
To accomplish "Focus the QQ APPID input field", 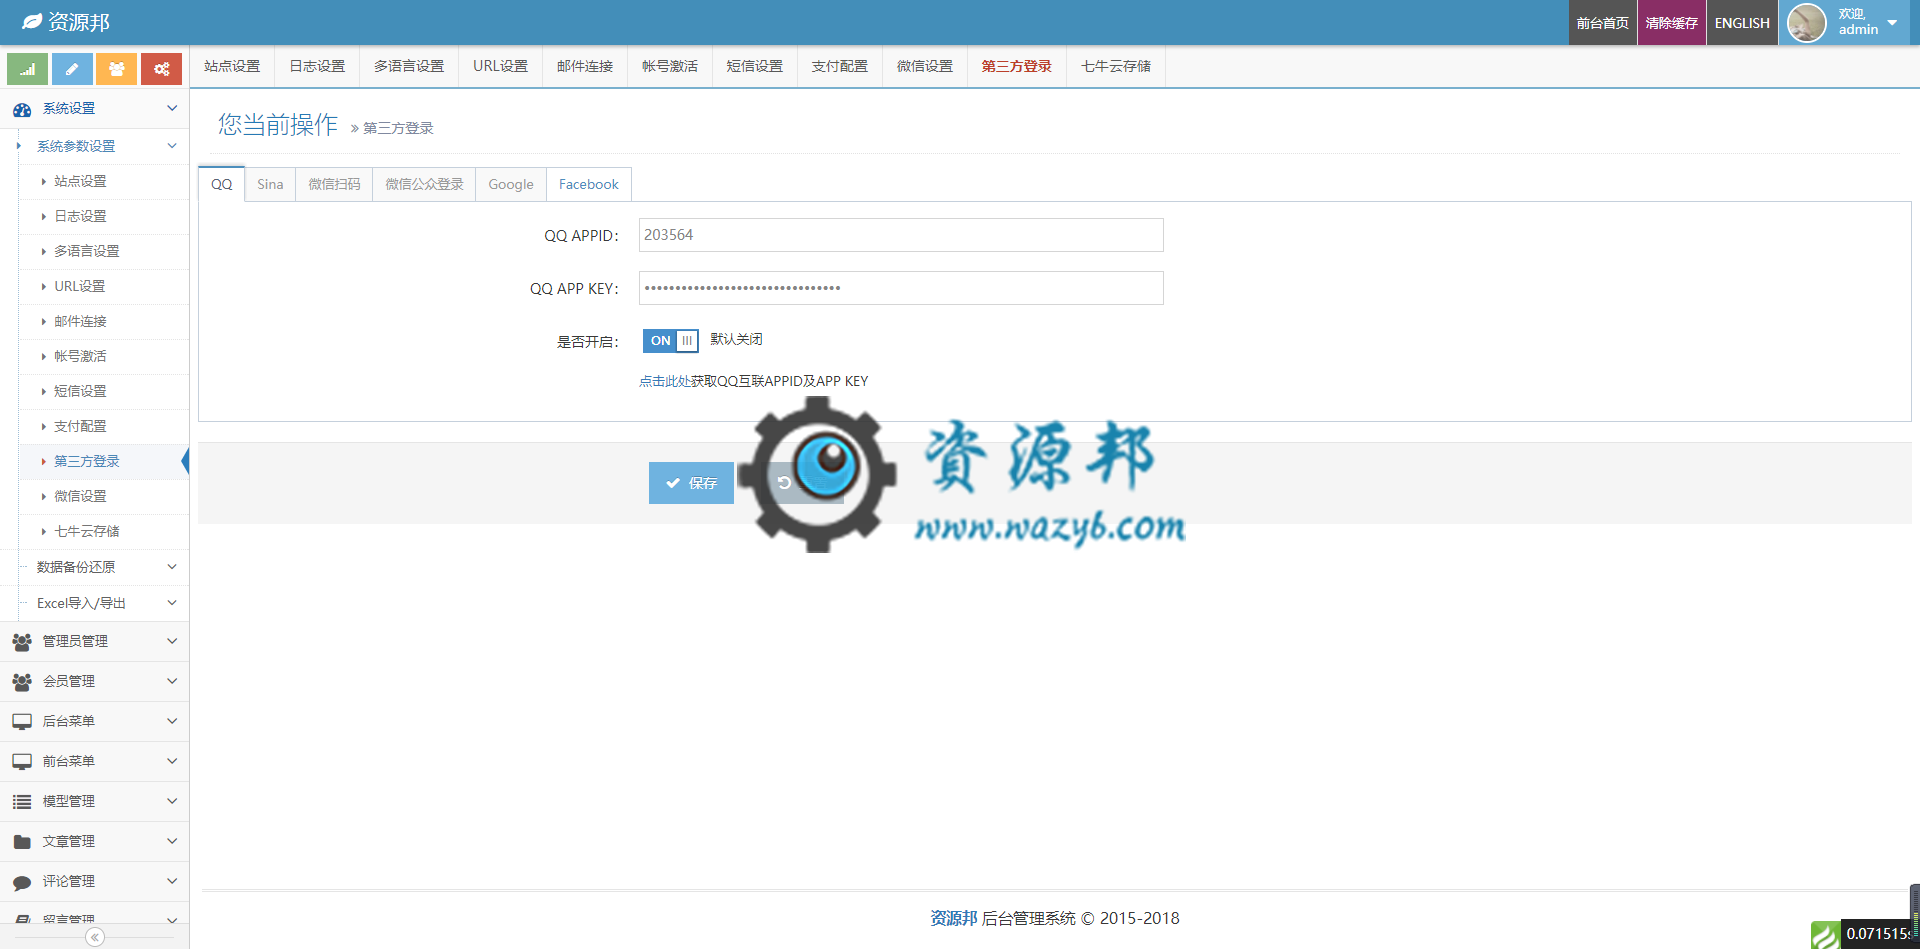I will pyautogui.click(x=901, y=235).
